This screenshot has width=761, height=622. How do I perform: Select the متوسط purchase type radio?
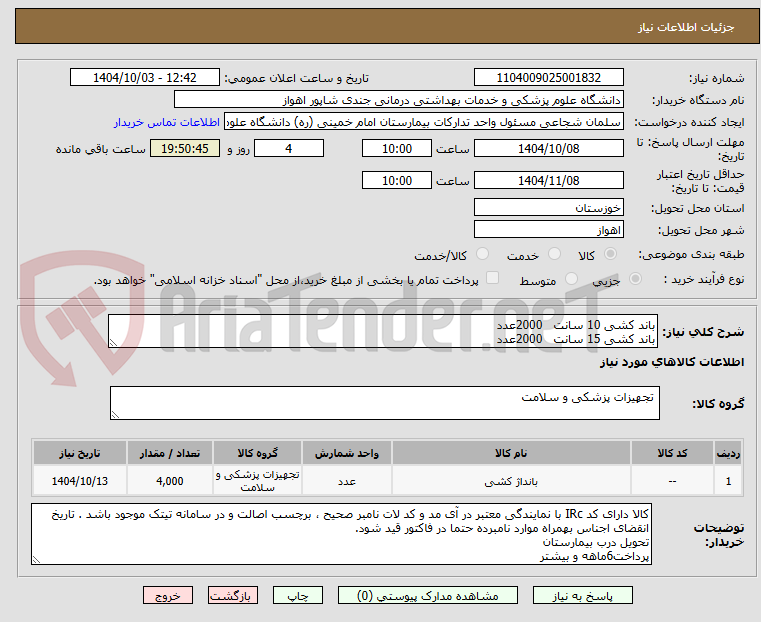(571, 278)
